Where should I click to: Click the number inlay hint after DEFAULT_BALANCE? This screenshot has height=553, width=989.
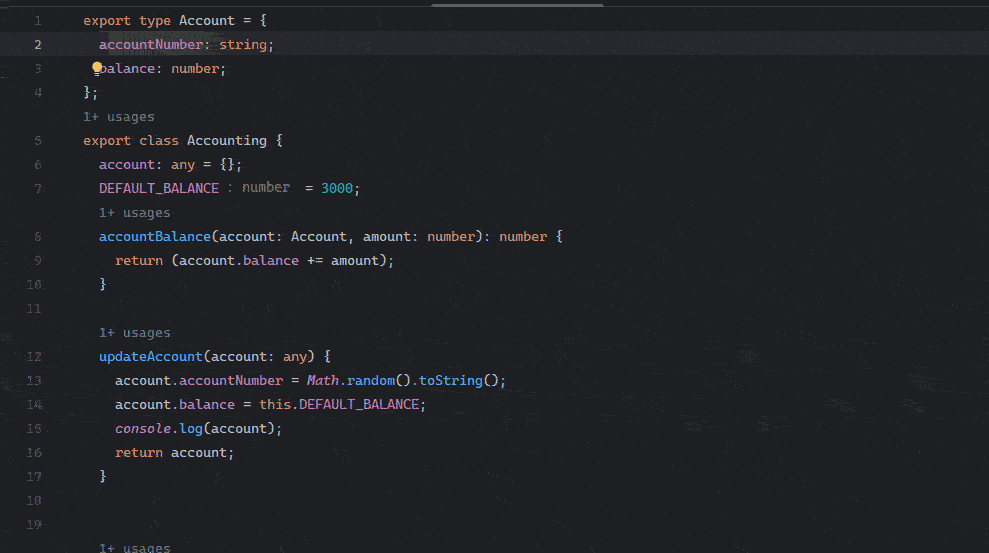(265, 188)
